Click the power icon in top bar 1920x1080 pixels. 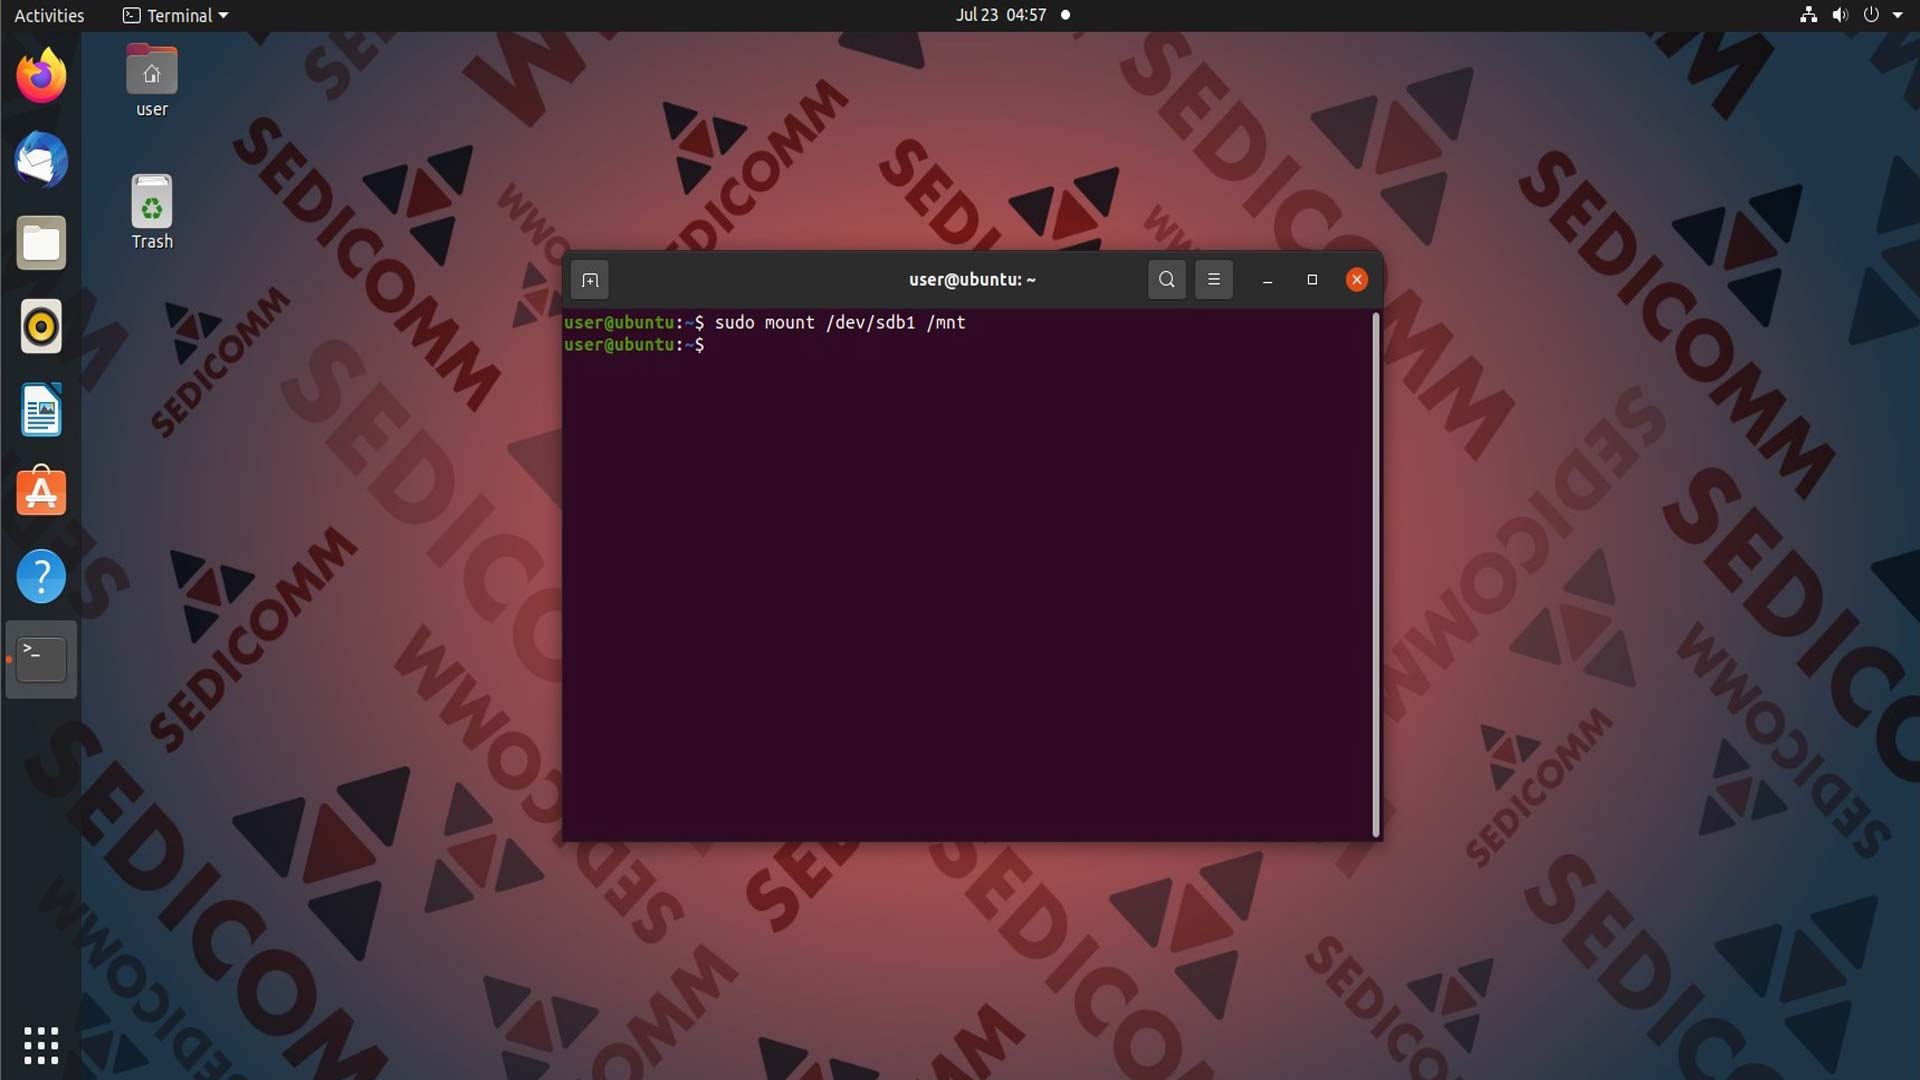coord(1871,15)
